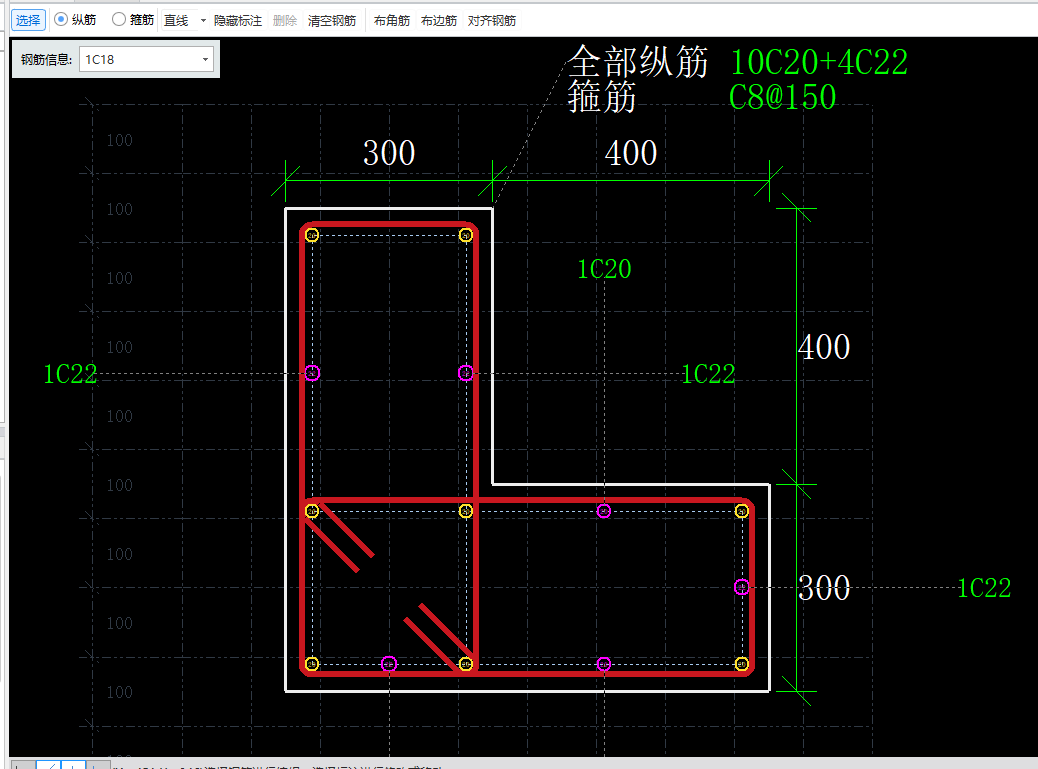Image resolution: width=1038 pixels, height=769 pixels.
Task: Click the right-side 400 vertical dimension
Action: point(824,347)
